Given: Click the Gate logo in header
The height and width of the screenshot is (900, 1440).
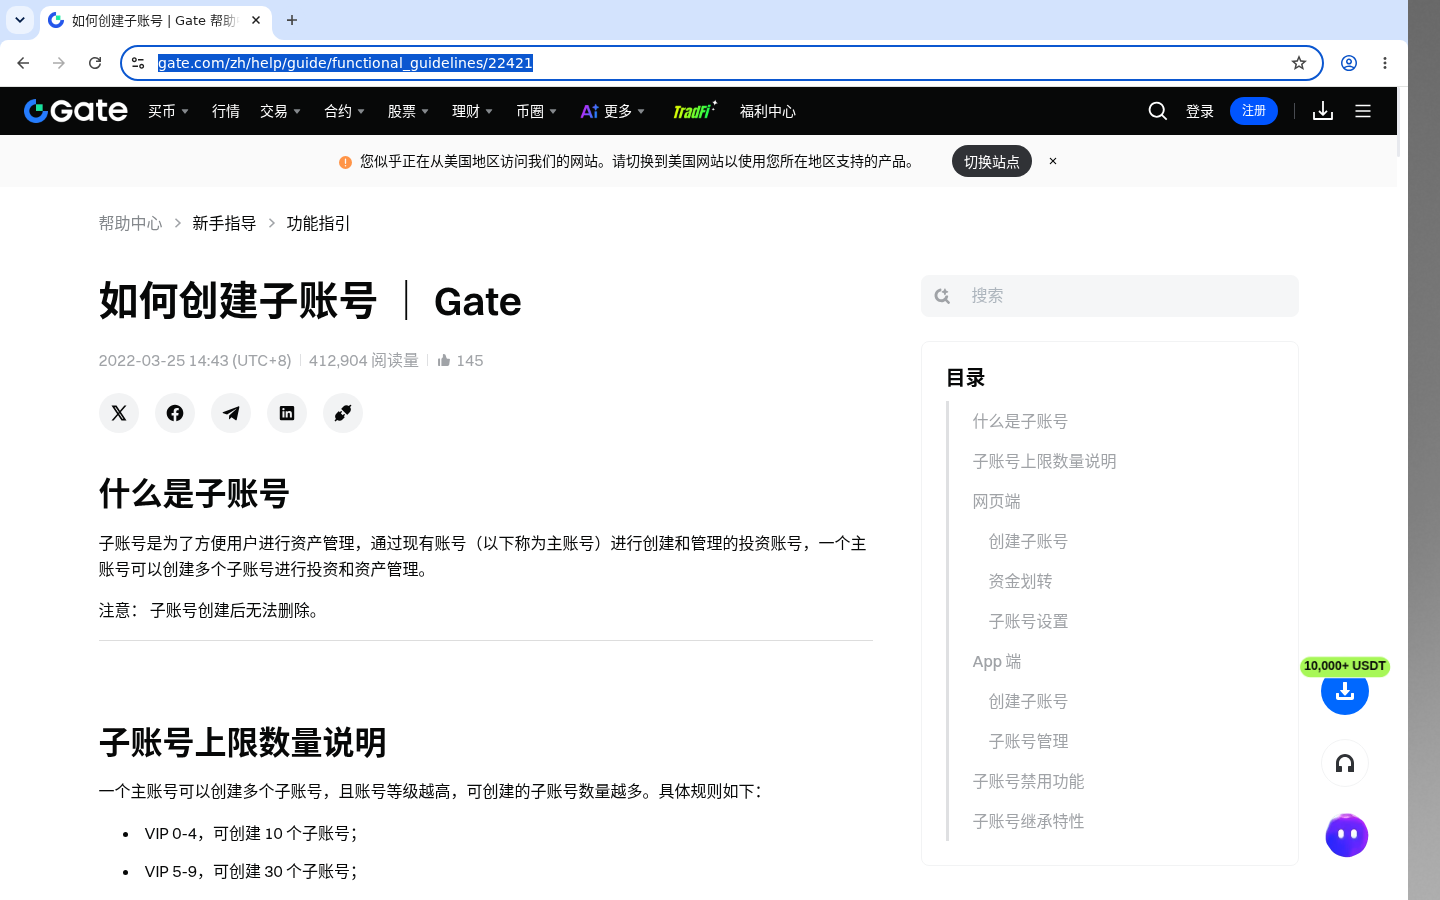Looking at the screenshot, I should tap(76, 111).
